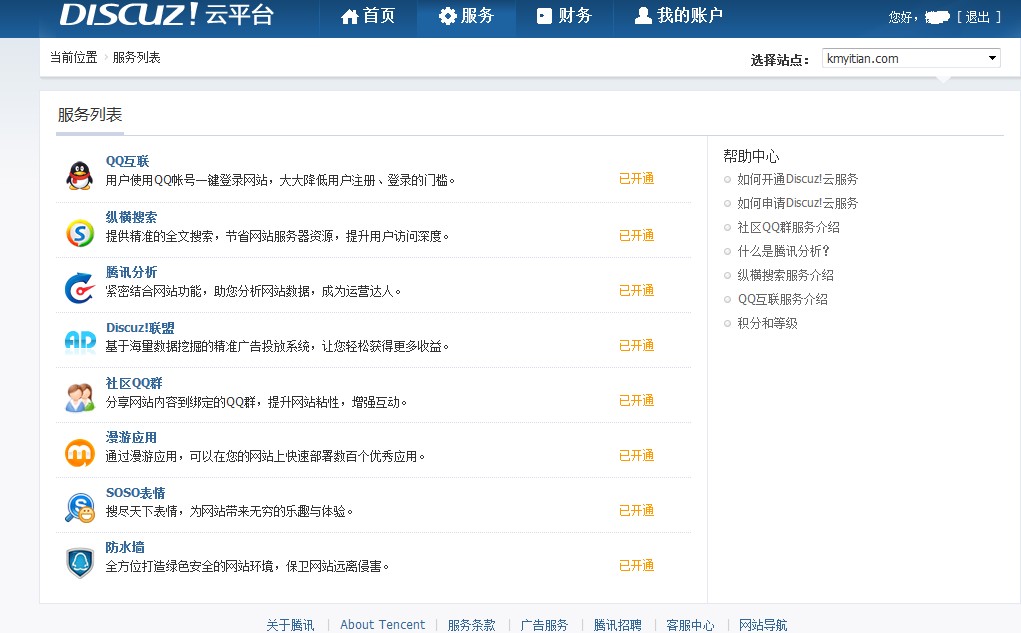
Task: Click the SOSO表情 magnifier smiley icon
Action: (x=80, y=508)
